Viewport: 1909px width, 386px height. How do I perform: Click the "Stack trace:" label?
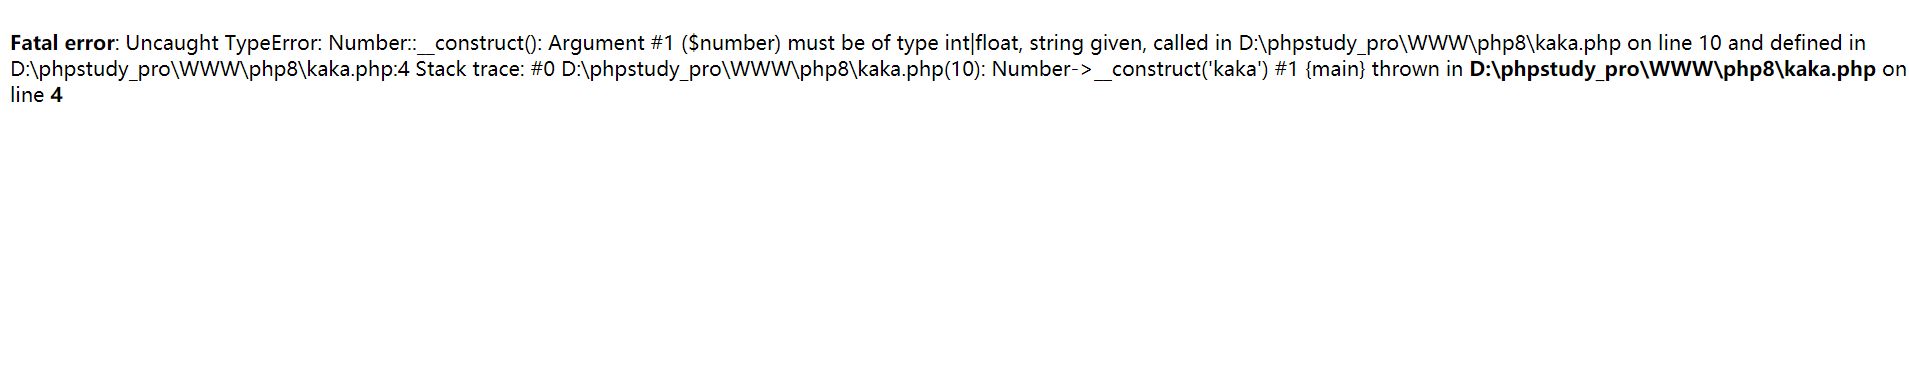pyautogui.click(x=470, y=69)
